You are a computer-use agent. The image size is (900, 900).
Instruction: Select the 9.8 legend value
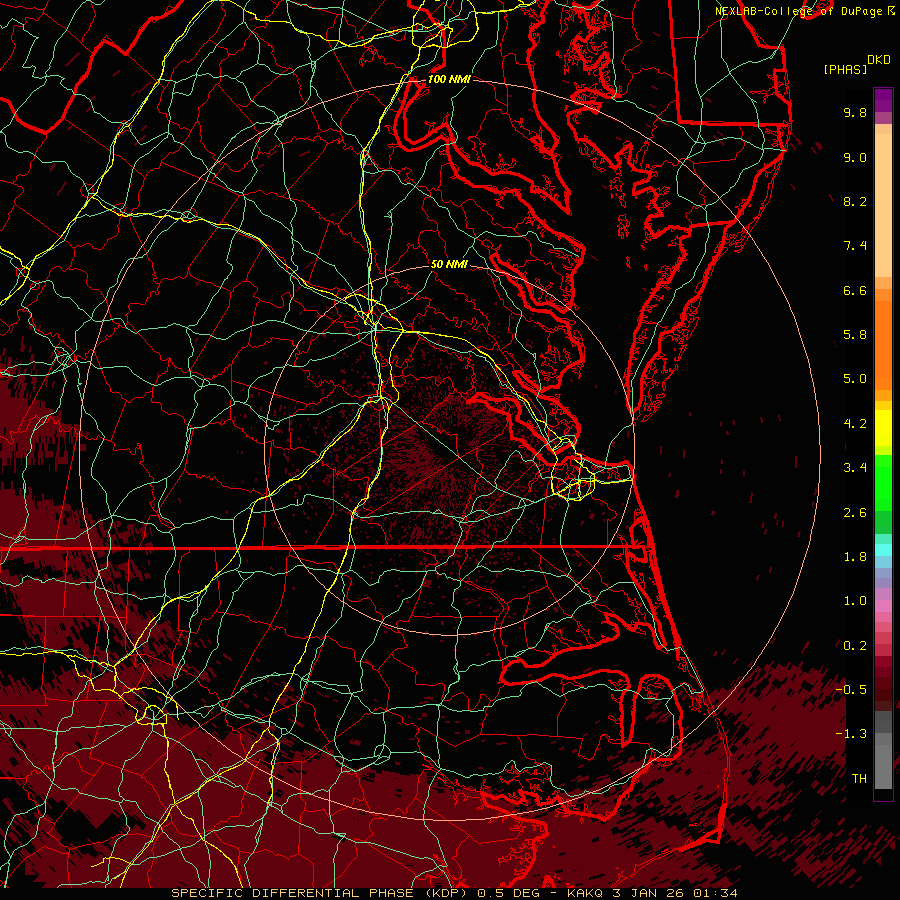tap(855, 112)
